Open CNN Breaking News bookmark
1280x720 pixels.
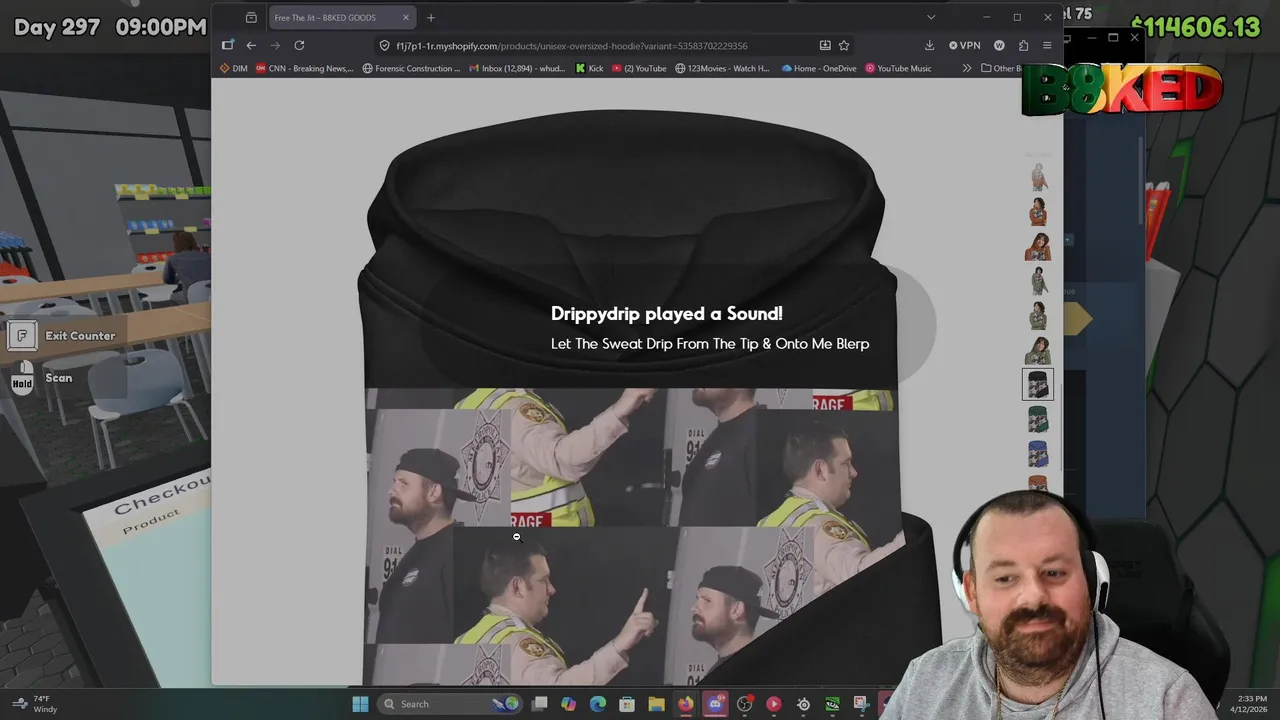(x=305, y=68)
